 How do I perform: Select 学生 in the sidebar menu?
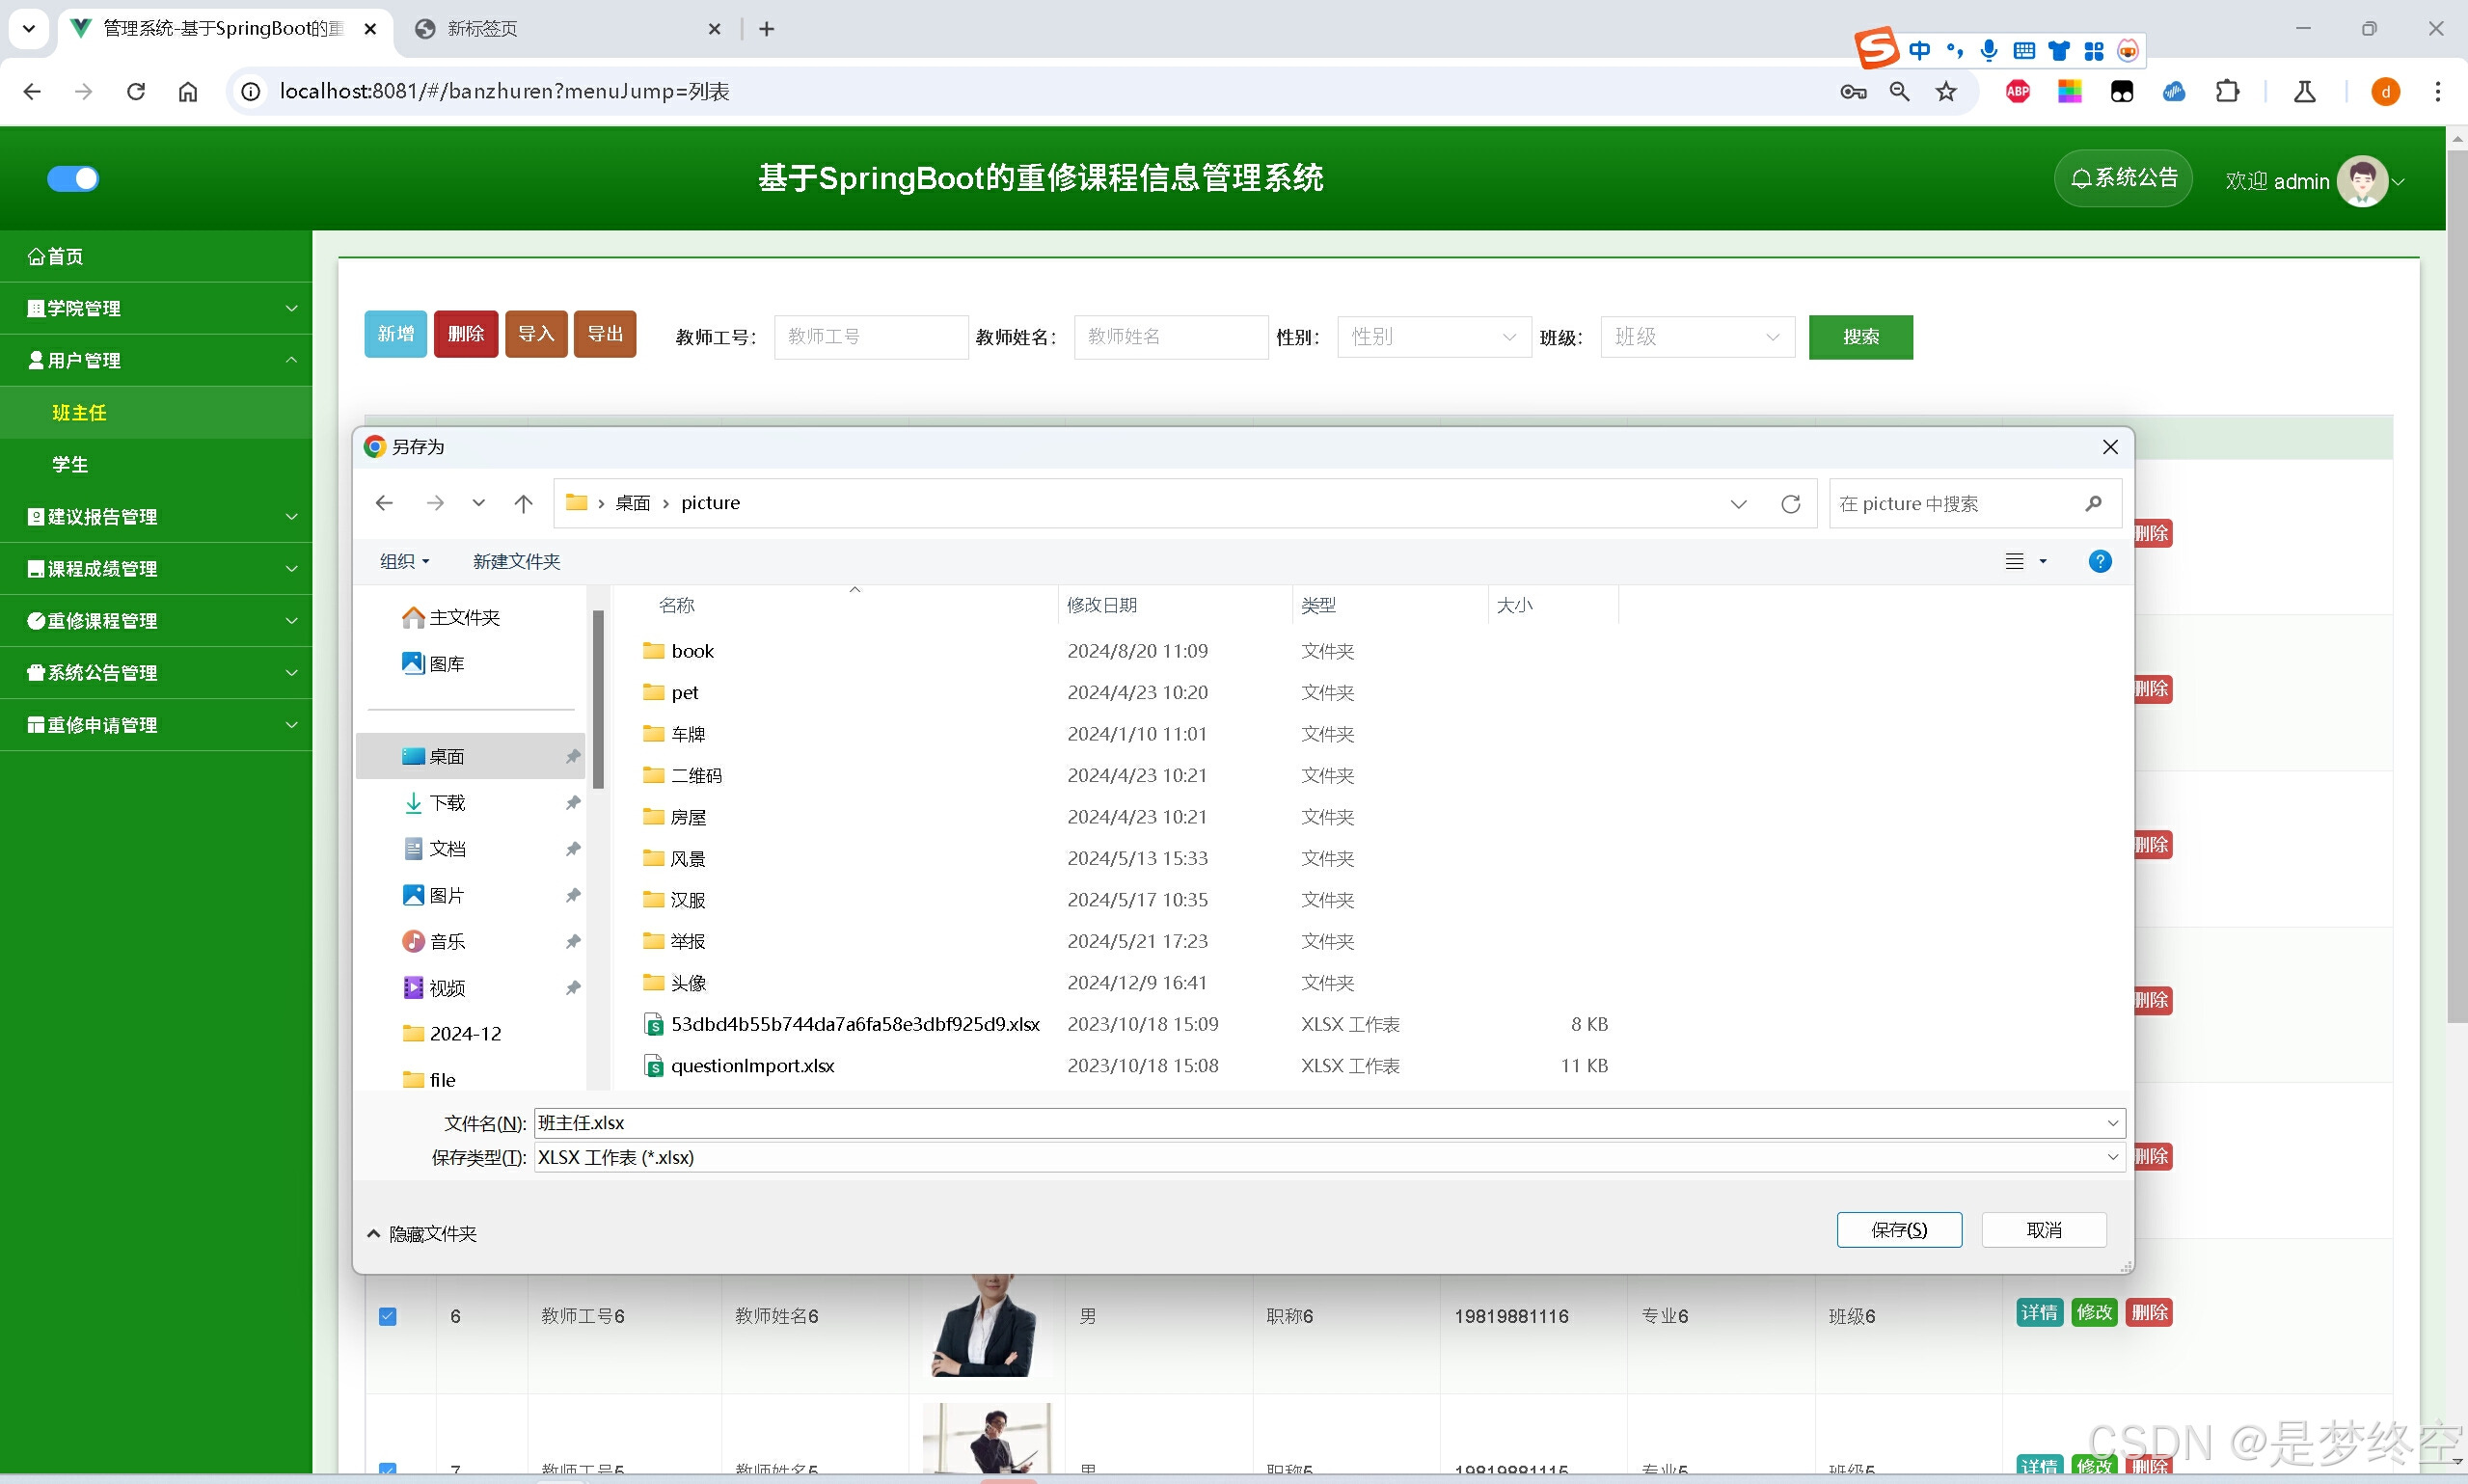point(70,464)
